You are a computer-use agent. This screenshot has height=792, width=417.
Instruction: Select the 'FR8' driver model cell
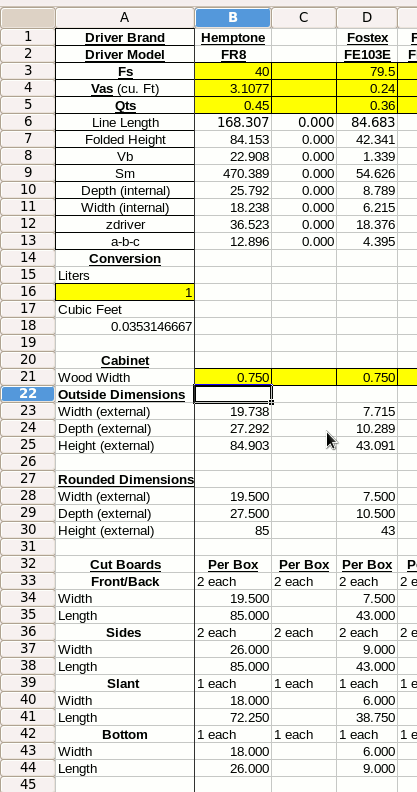pos(233,55)
